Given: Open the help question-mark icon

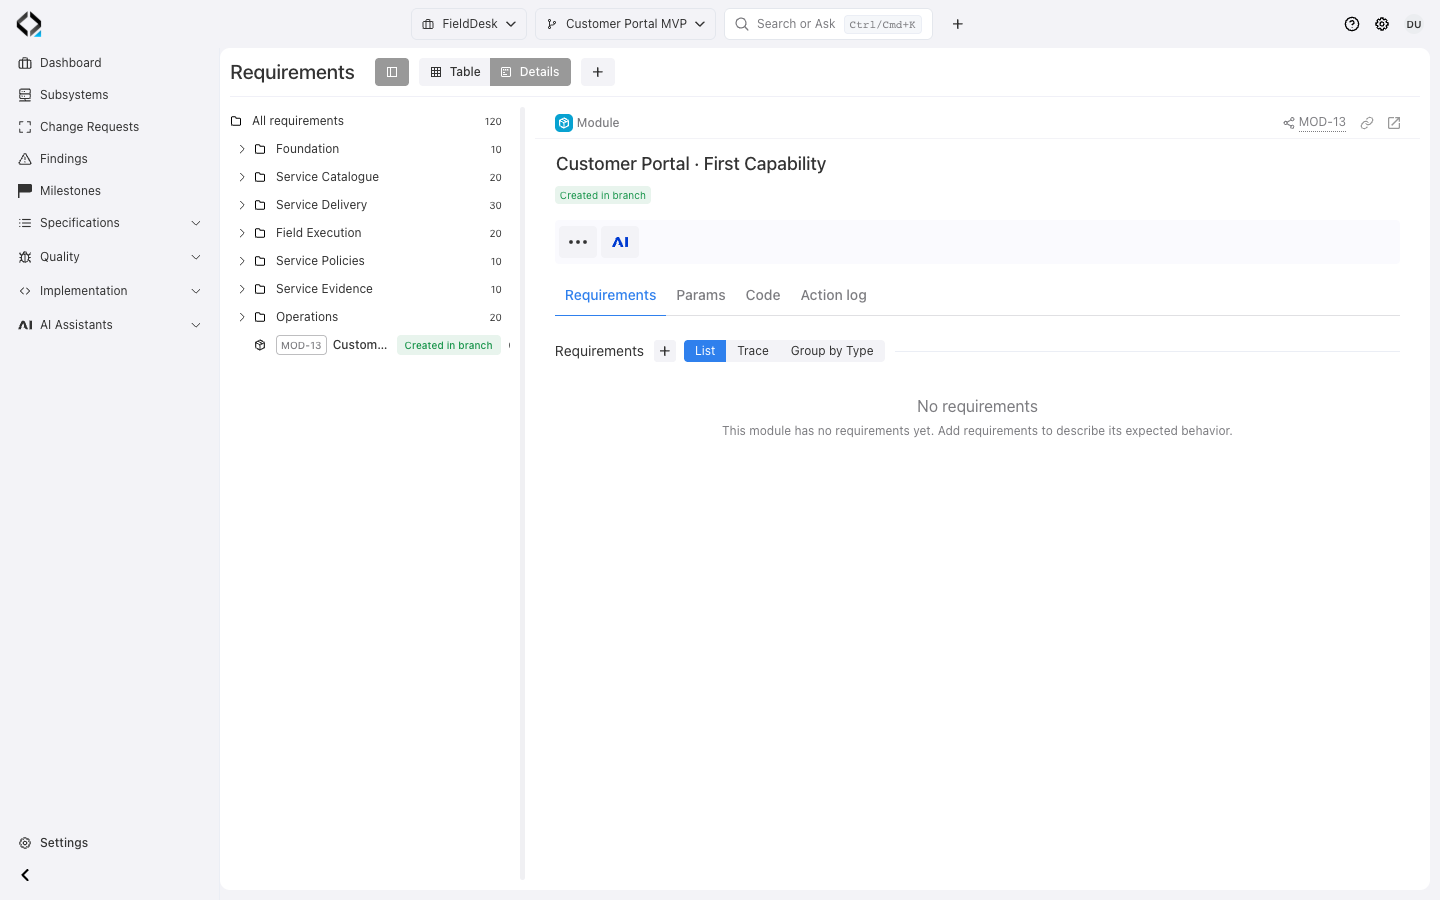Looking at the screenshot, I should [1352, 24].
